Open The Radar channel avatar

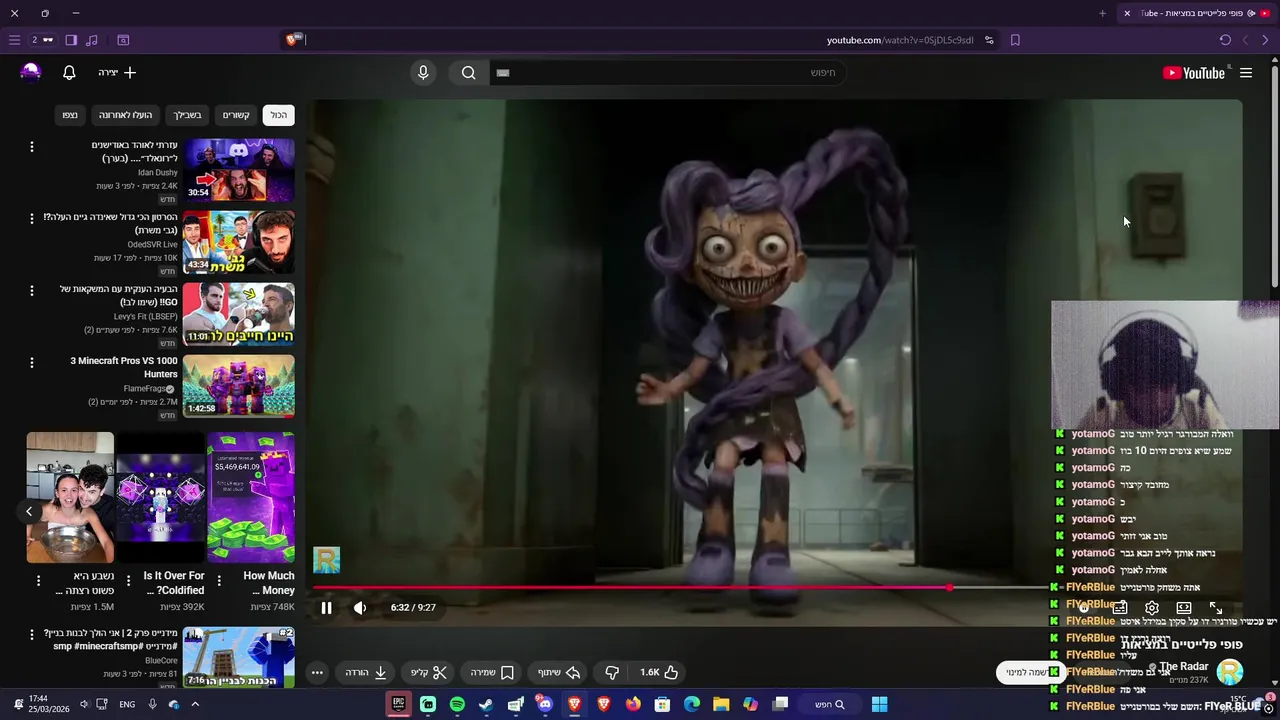pos(1229,672)
